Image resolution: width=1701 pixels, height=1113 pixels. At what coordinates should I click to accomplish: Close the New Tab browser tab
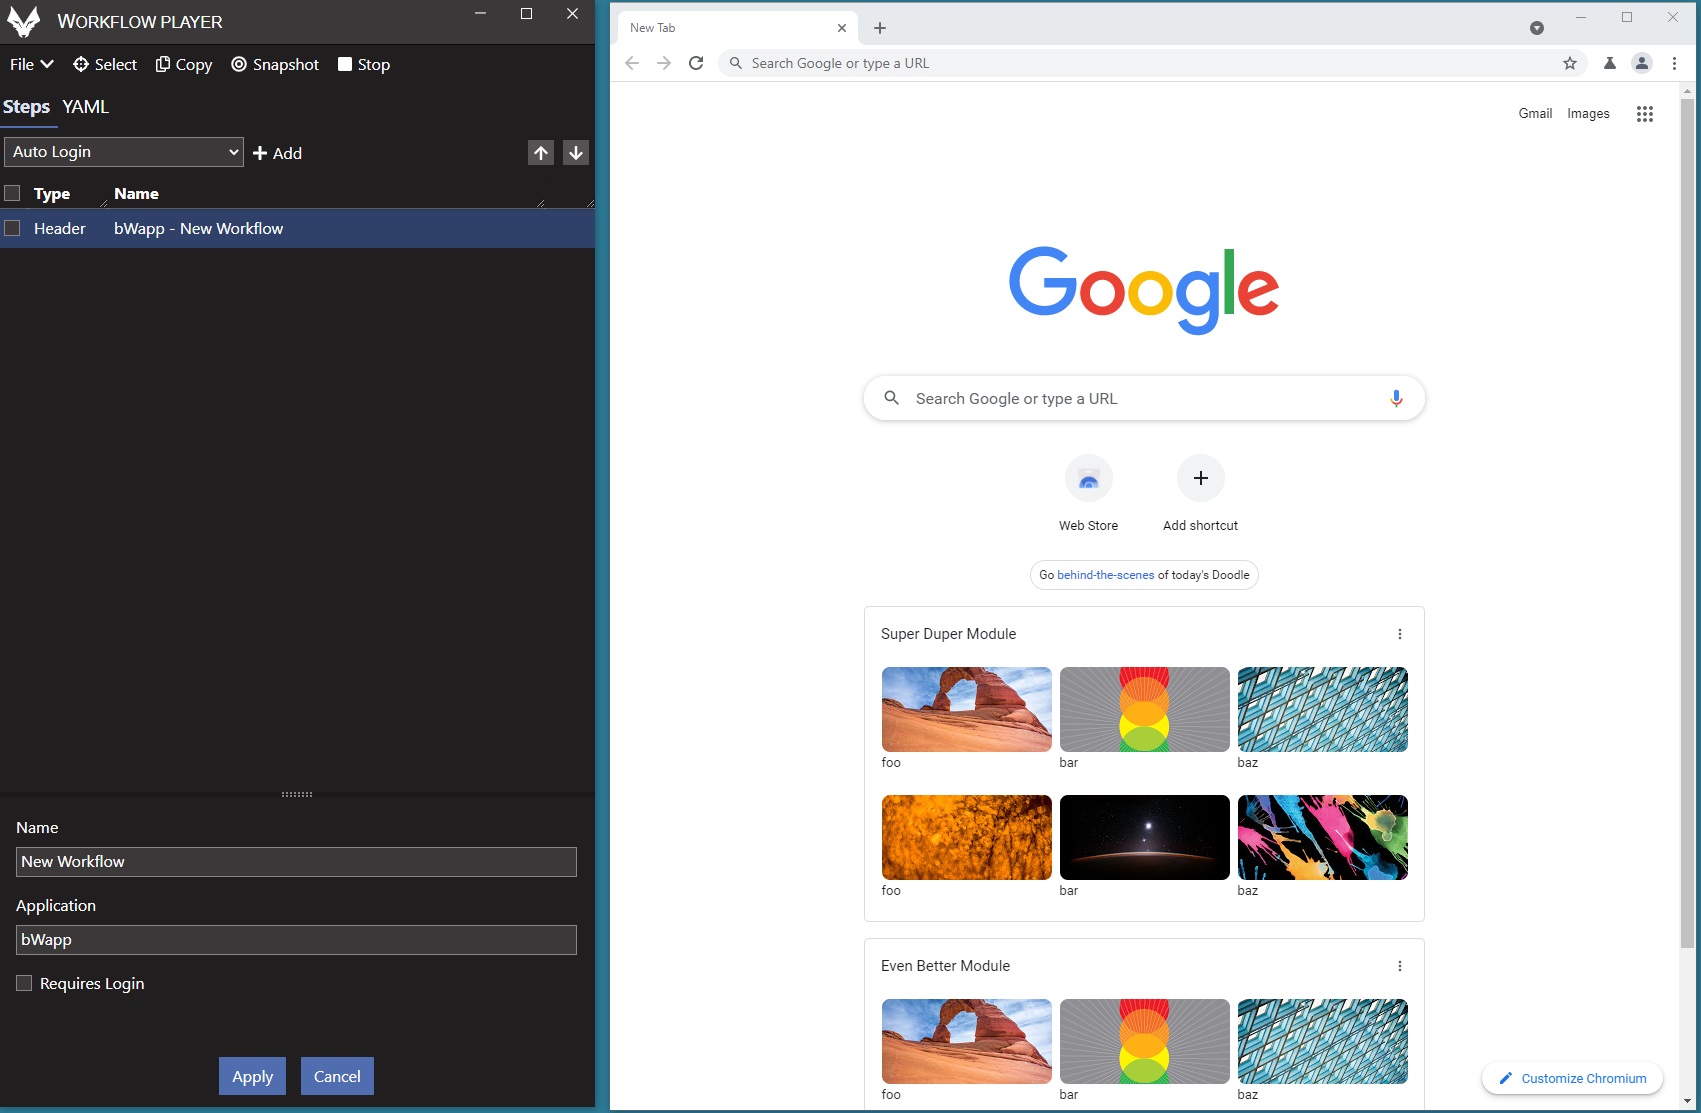[x=842, y=28]
